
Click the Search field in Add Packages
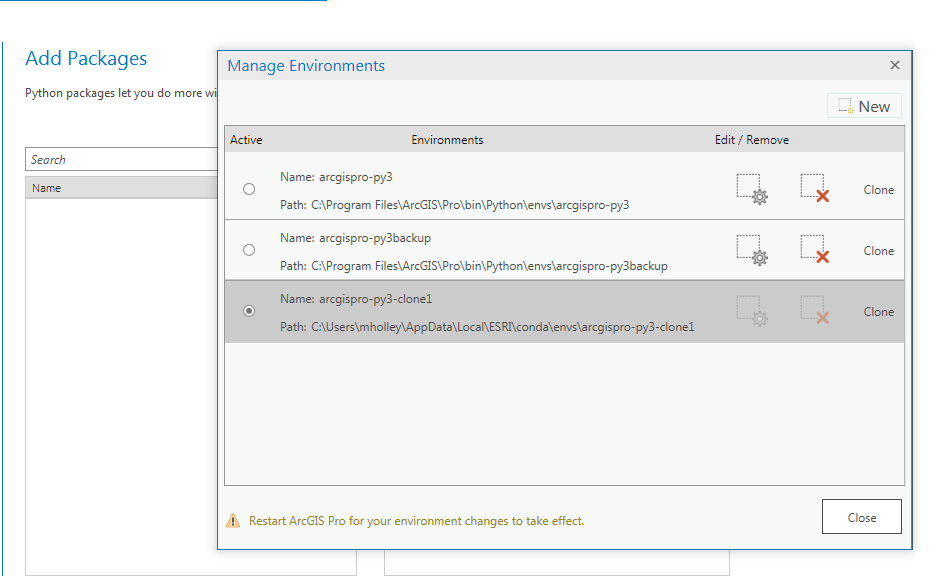[121, 160]
